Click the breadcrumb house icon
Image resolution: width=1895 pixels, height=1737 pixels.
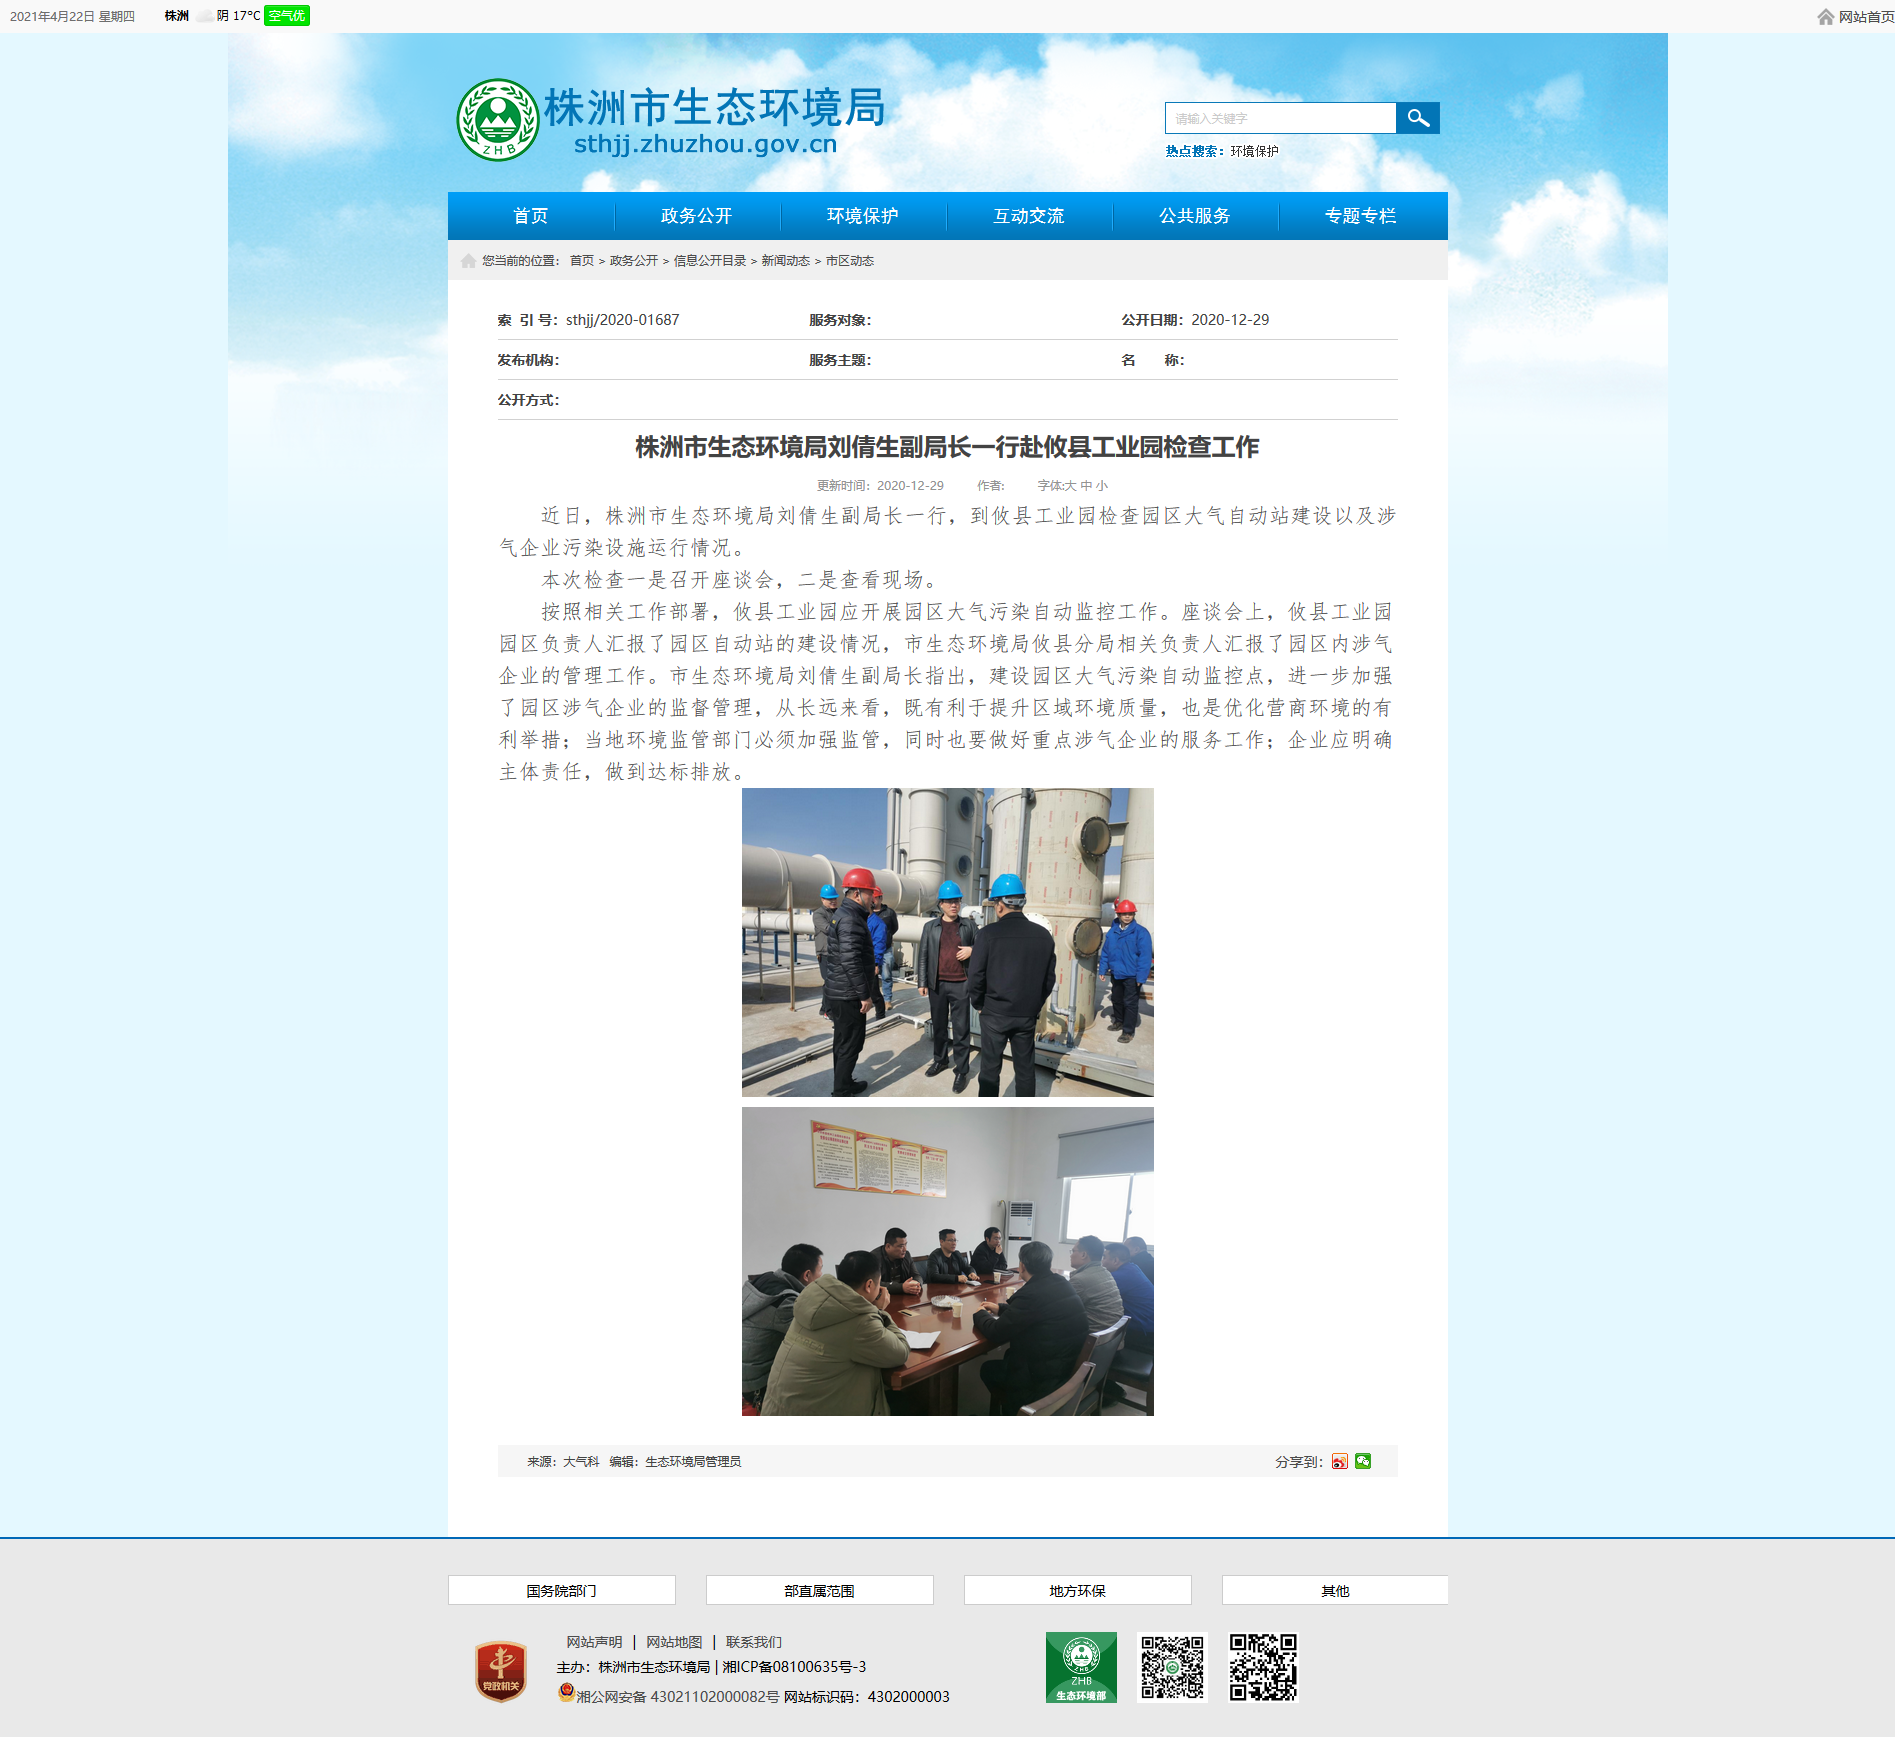click(x=468, y=261)
